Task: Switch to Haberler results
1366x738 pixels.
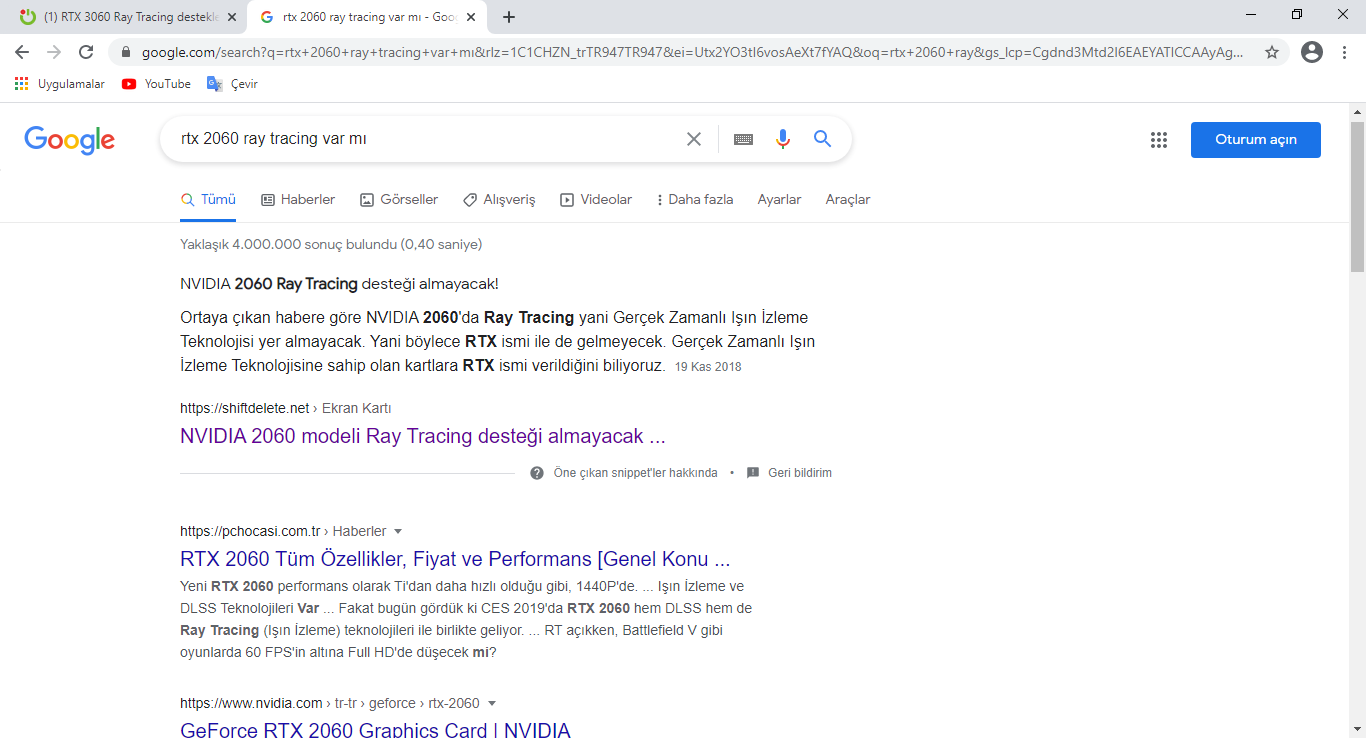Action: coord(298,200)
